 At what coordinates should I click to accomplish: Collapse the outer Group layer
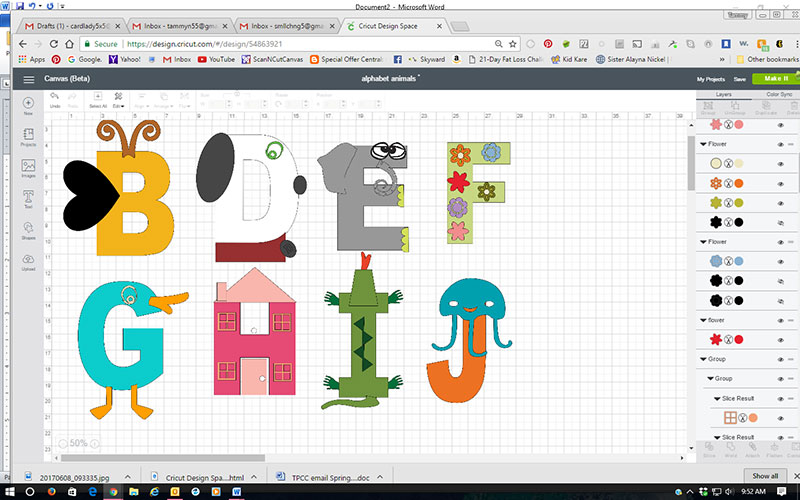click(x=704, y=359)
